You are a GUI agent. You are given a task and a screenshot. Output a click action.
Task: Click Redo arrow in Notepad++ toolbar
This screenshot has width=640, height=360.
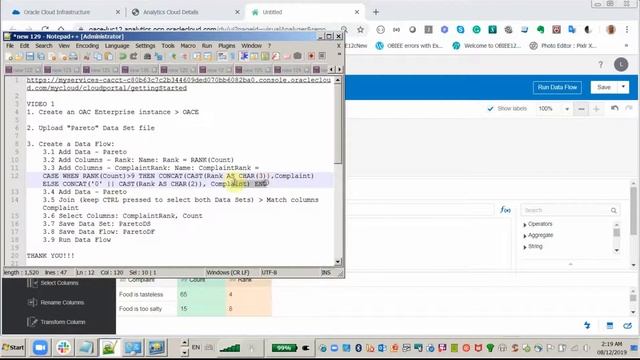point(133,56)
